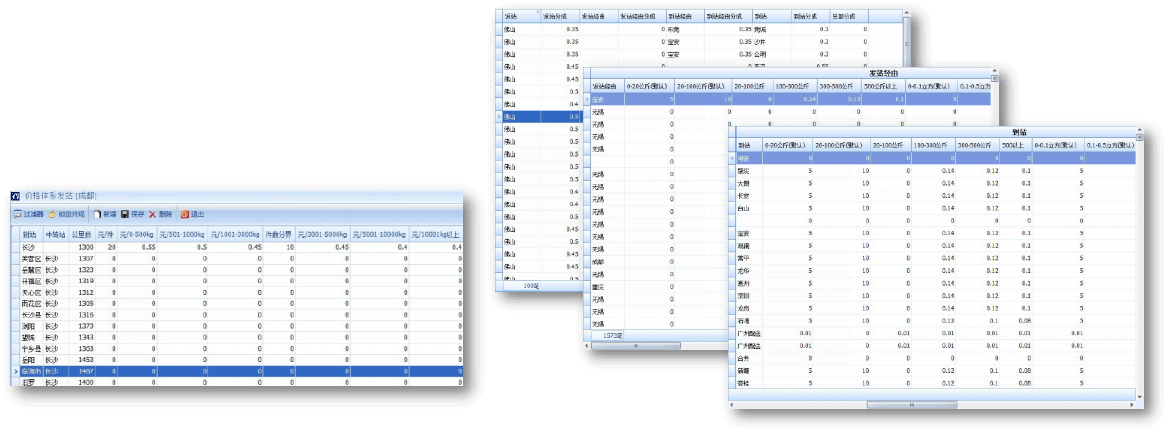Click the 过滤器 filter toolbar icon
The image size is (1168, 432).
coord(17,214)
